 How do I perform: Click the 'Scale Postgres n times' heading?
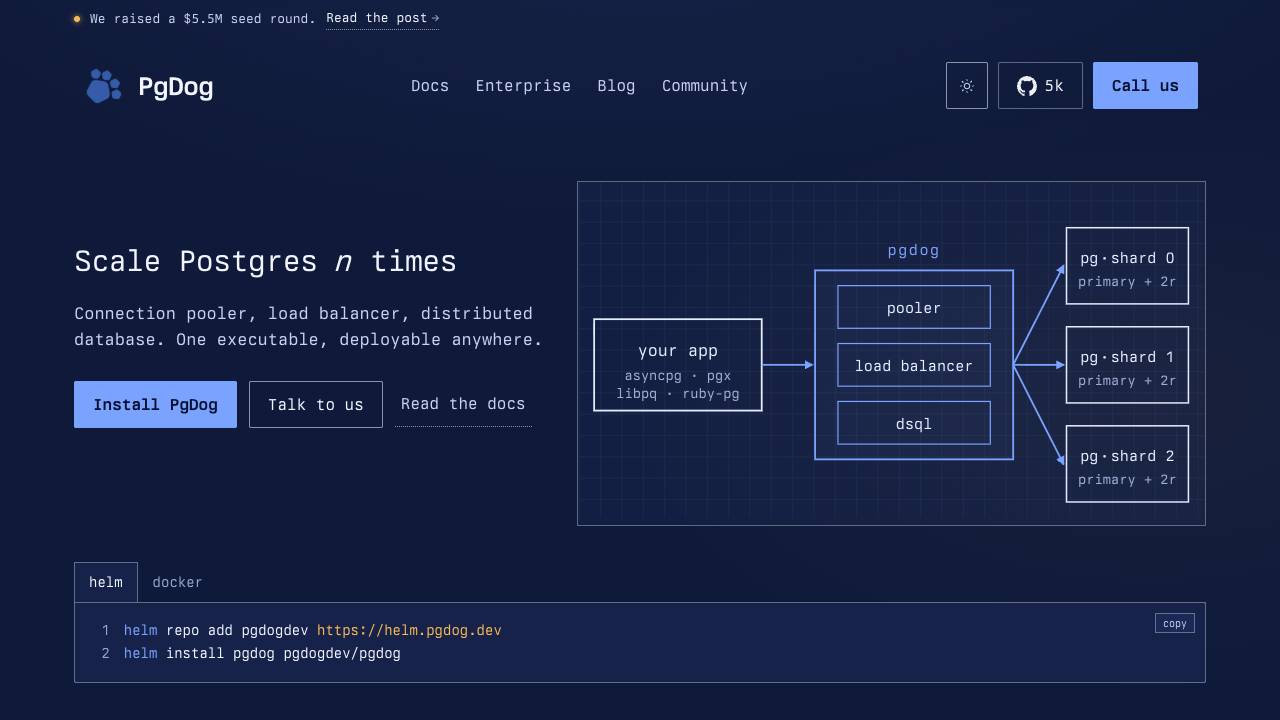(x=265, y=261)
